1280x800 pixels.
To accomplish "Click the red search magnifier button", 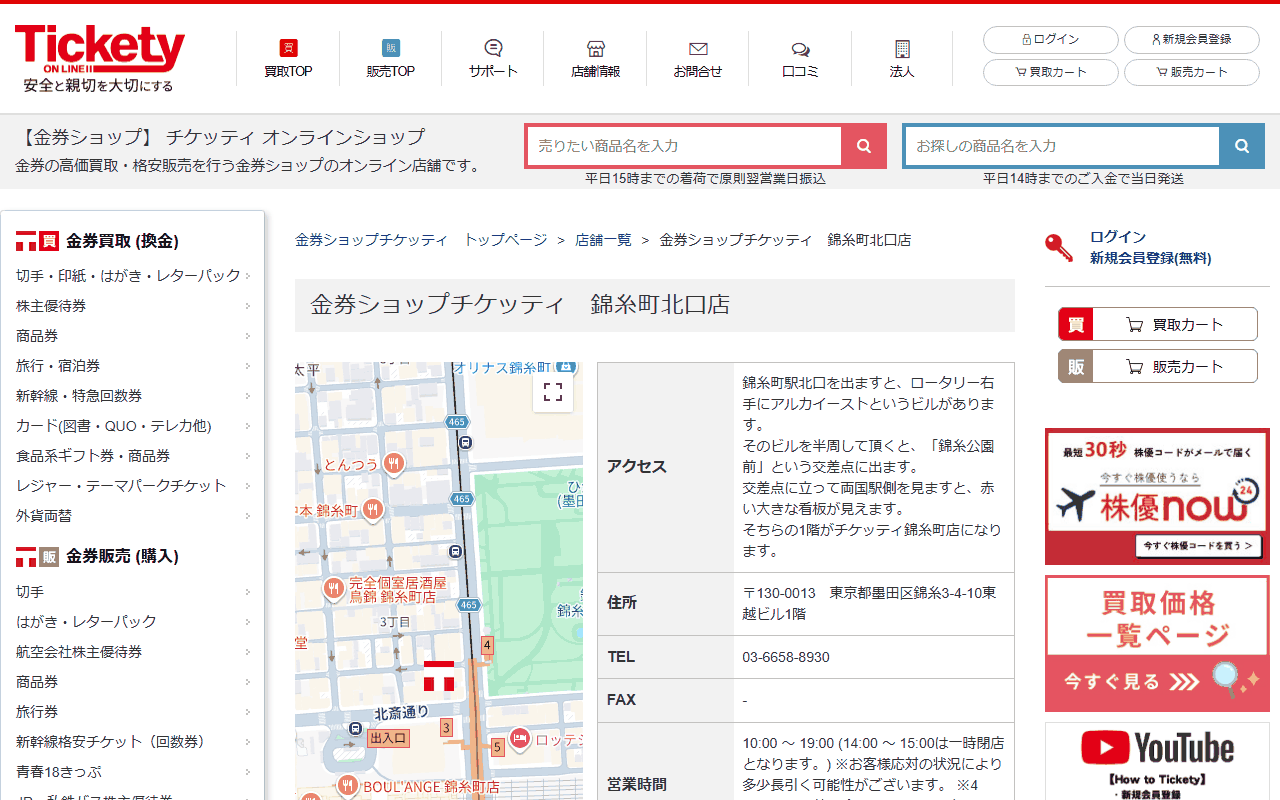I will pyautogui.click(x=864, y=146).
